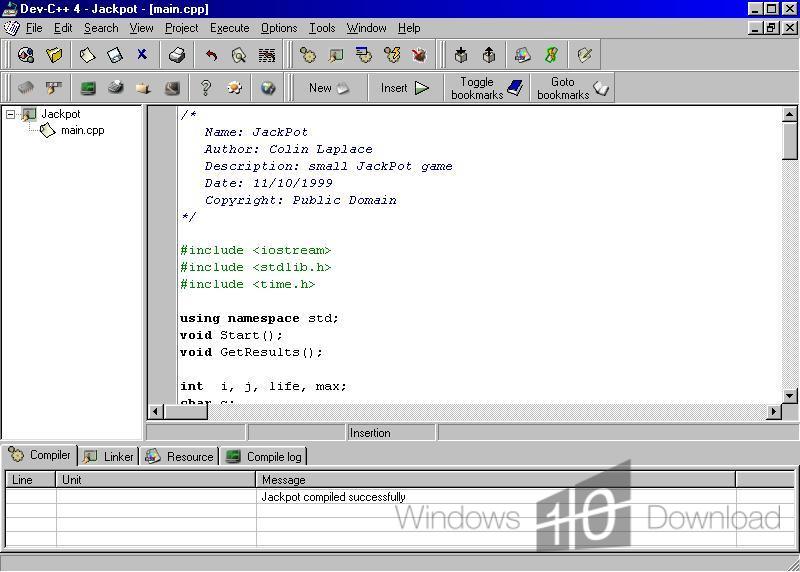Click the 'Jackpot compiled successfully' message row
Viewport: 800px width, 572px height.
tap(400, 497)
